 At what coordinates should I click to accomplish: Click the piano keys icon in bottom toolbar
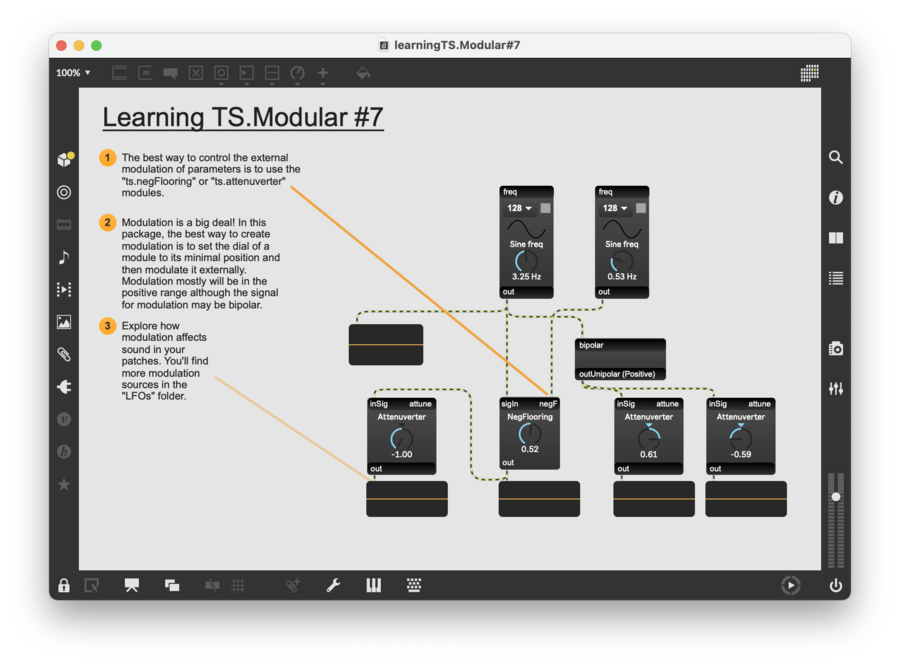[374, 586]
